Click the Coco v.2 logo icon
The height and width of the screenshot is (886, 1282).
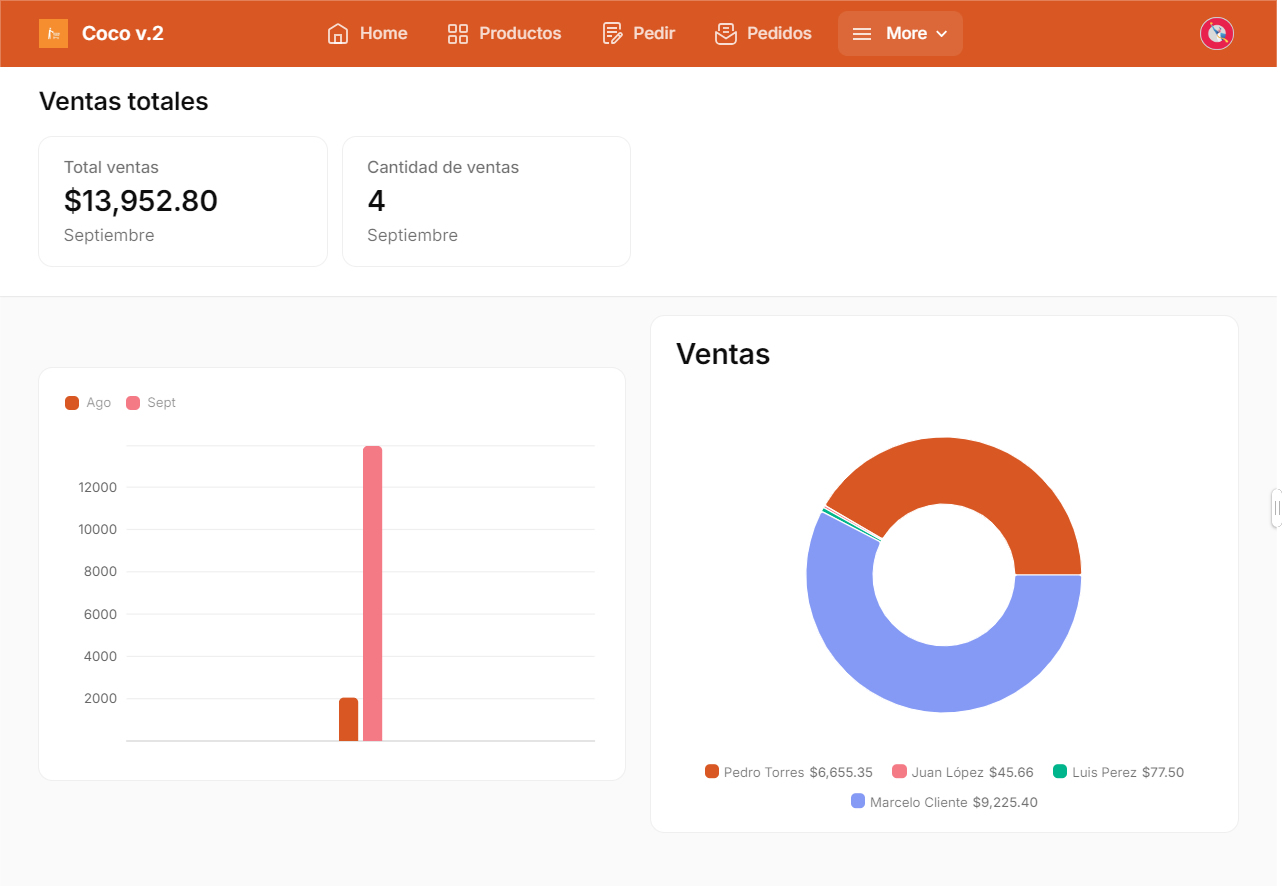pos(53,33)
